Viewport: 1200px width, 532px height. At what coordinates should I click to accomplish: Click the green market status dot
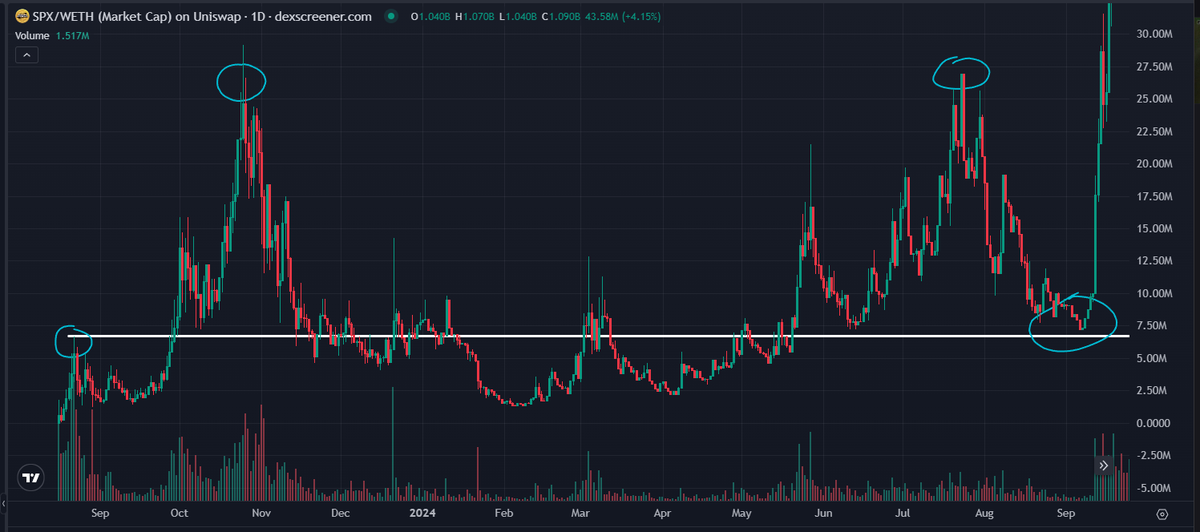point(390,17)
